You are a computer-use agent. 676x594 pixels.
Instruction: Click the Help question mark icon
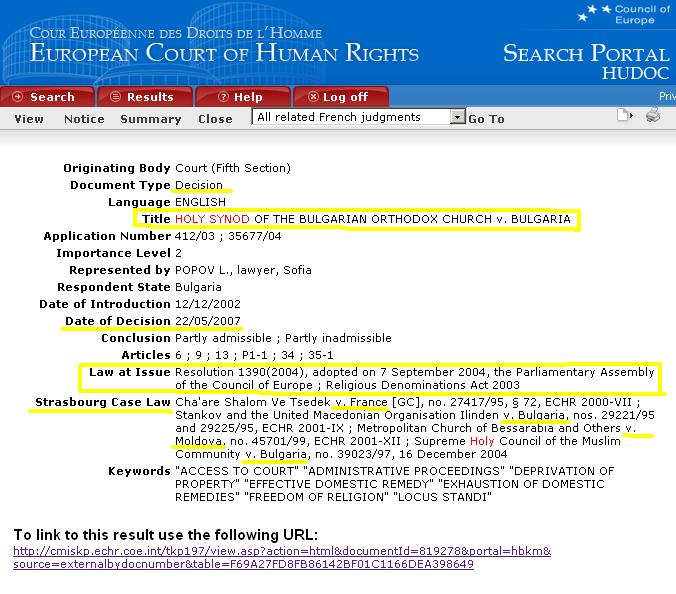[x=223, y=97]
